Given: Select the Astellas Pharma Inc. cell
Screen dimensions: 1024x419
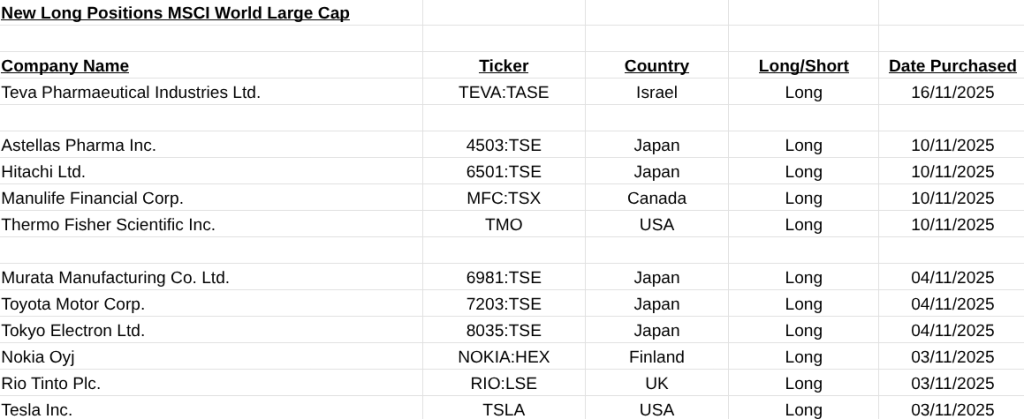Looking at the screenshot, I should coord(79,145).
